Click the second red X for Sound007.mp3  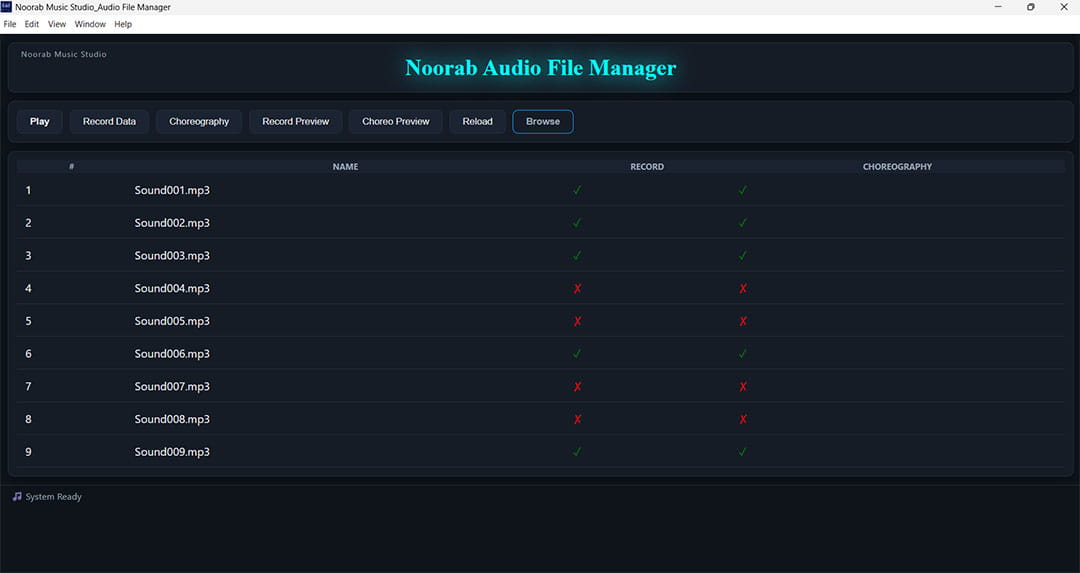[742, 386]
